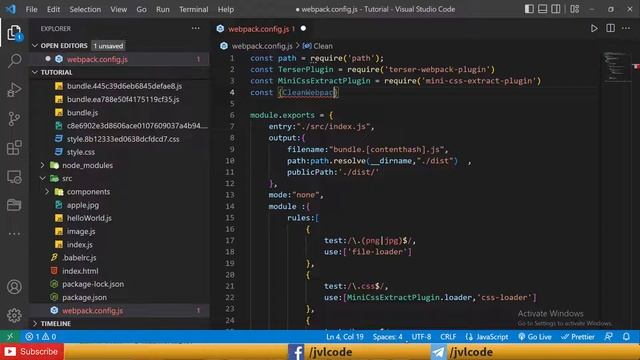Click Ln 4, Col 19 cursor position

click(345, 337)
